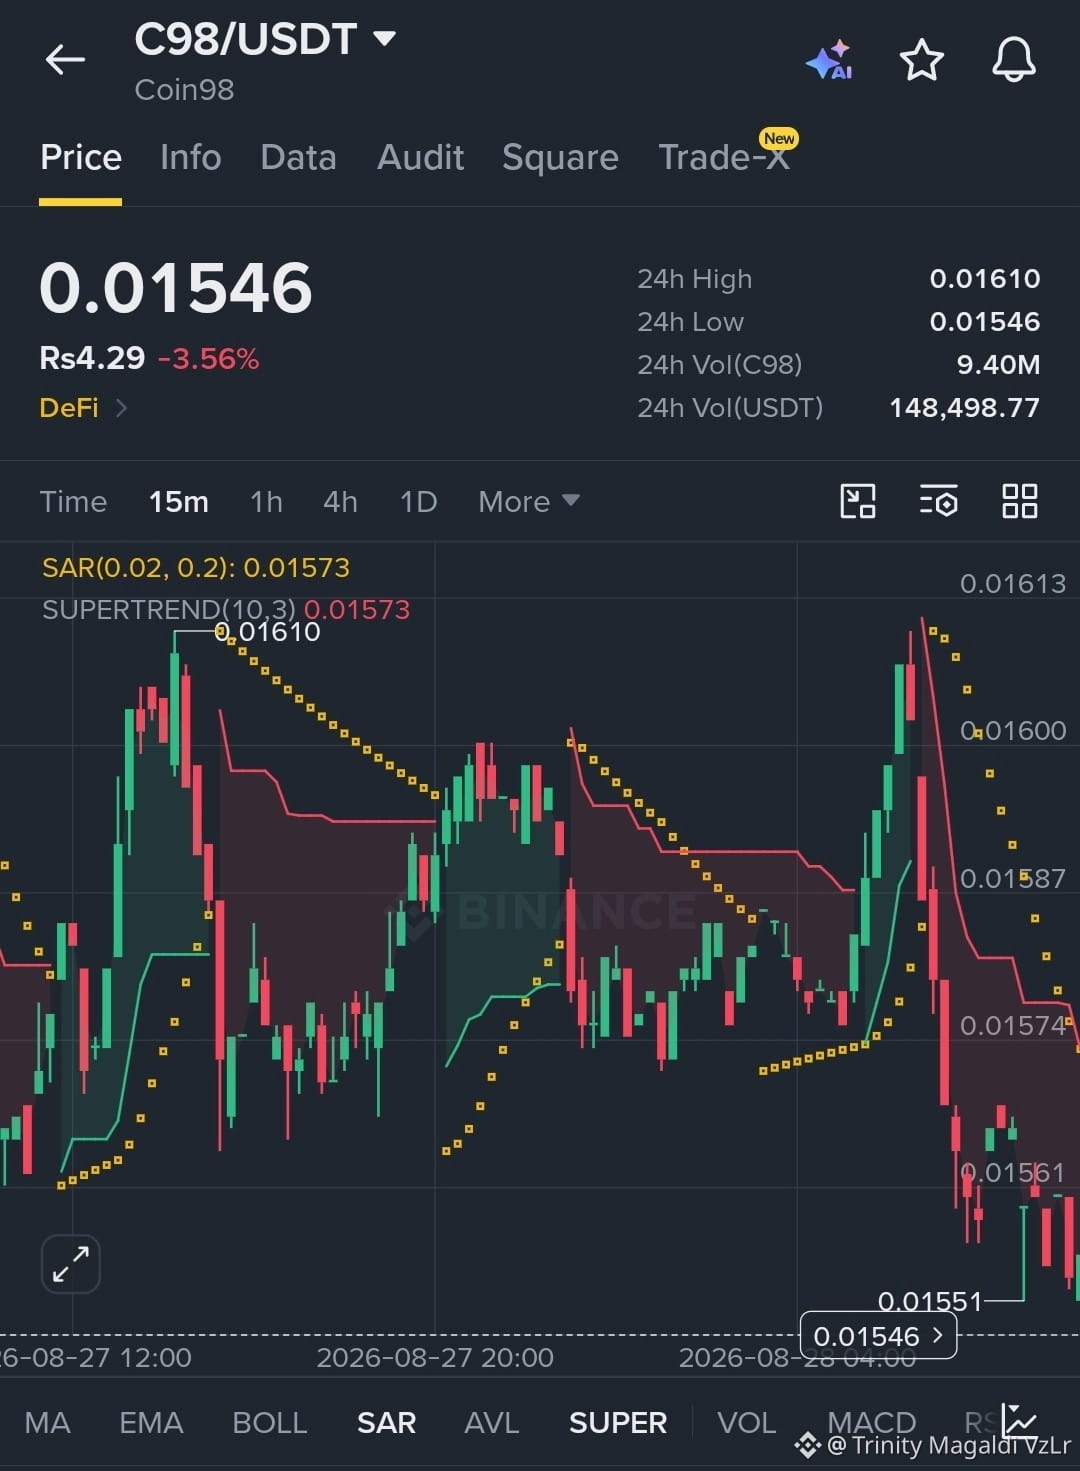Tap the 0.01600 price axis label
The height and width of the screenshot is (1471, 1080).
point(1013,731)
